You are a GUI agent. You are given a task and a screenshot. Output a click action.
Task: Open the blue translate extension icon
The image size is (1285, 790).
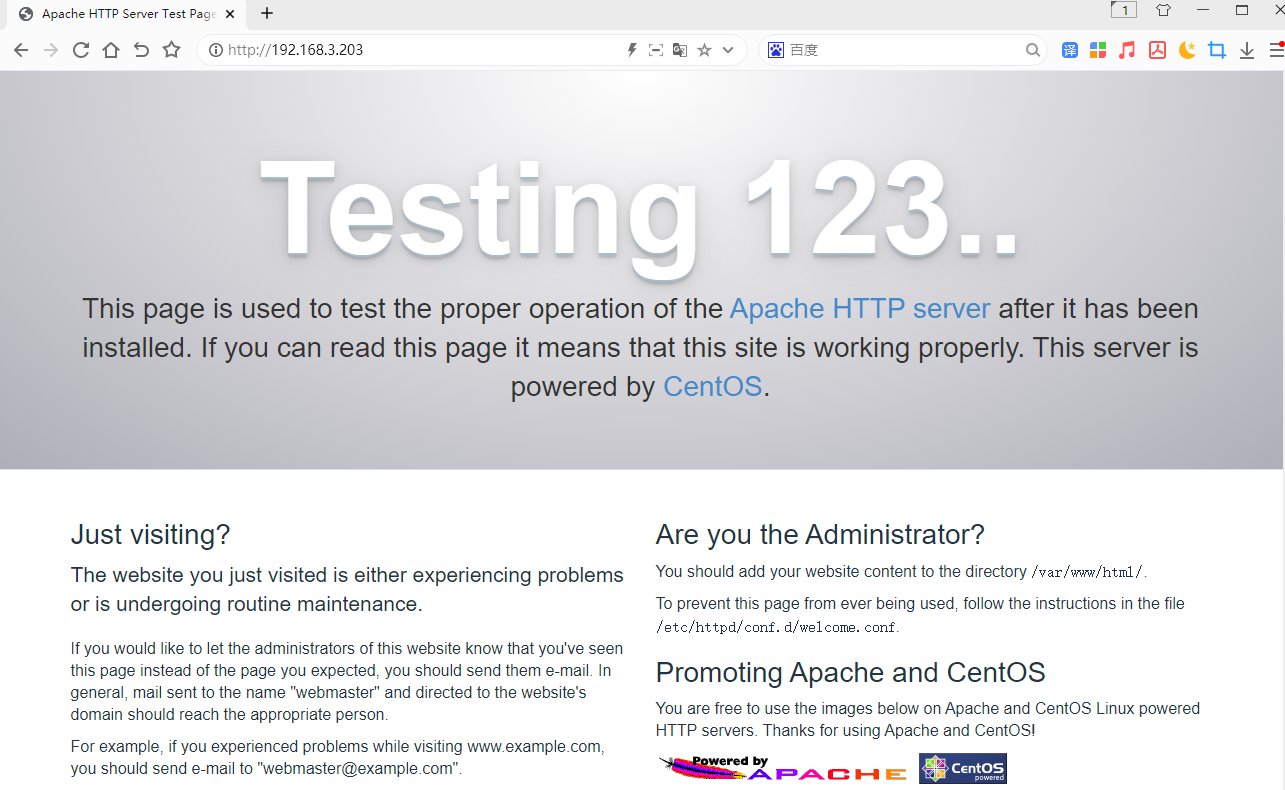tap(1070, 50)
